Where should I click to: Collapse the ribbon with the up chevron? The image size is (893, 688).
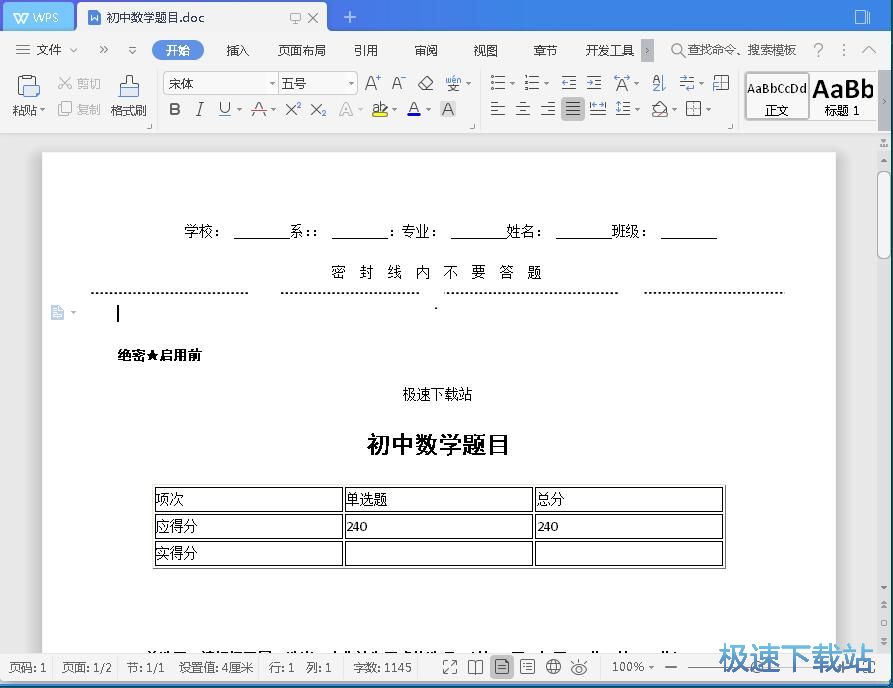click(869, 50)
